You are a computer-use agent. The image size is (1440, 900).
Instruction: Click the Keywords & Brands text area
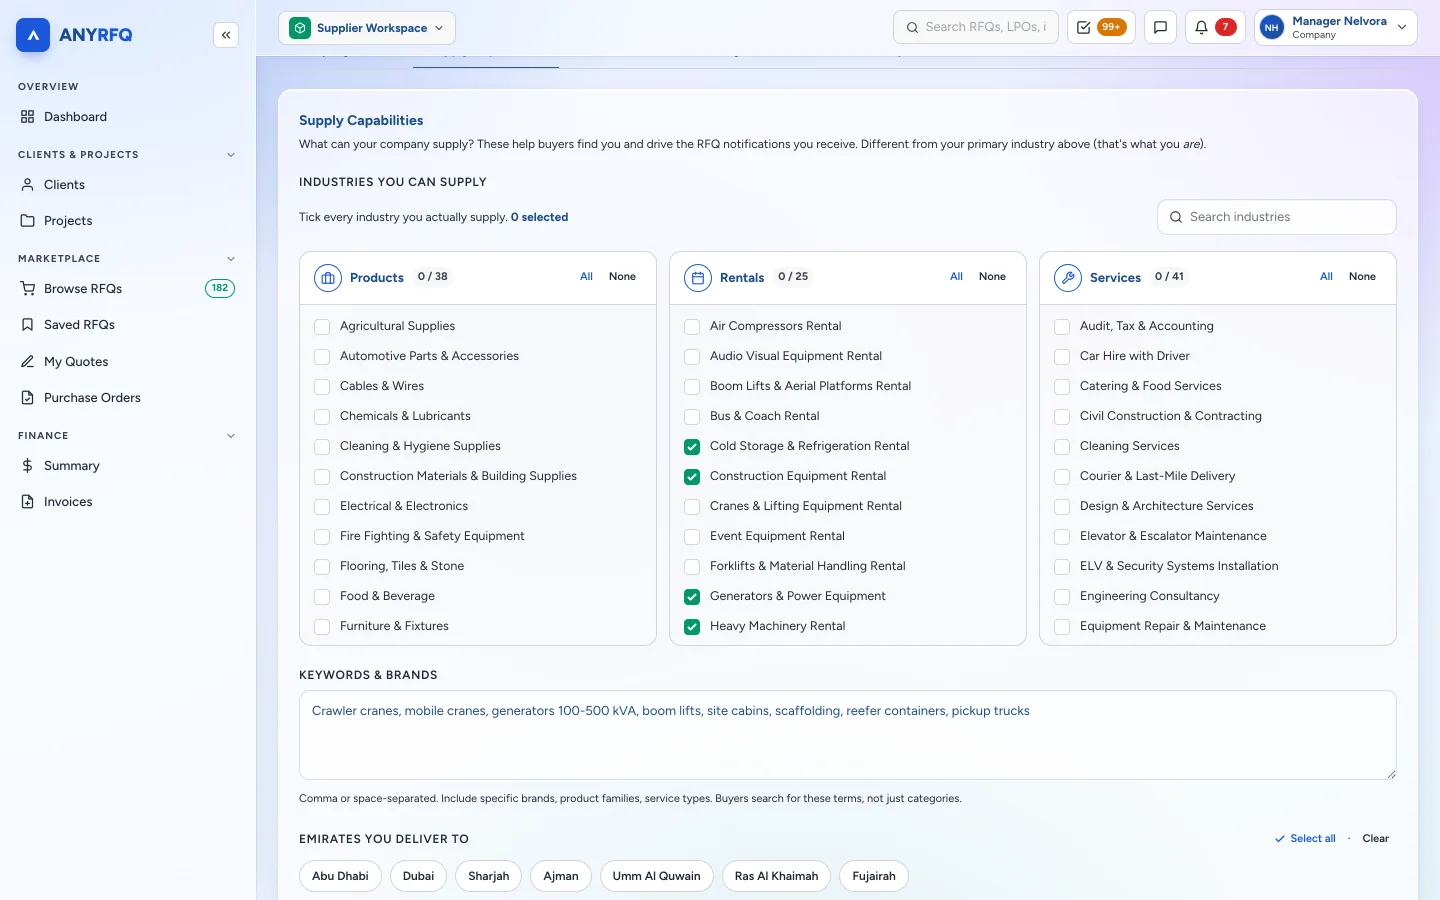pos(848,735)
